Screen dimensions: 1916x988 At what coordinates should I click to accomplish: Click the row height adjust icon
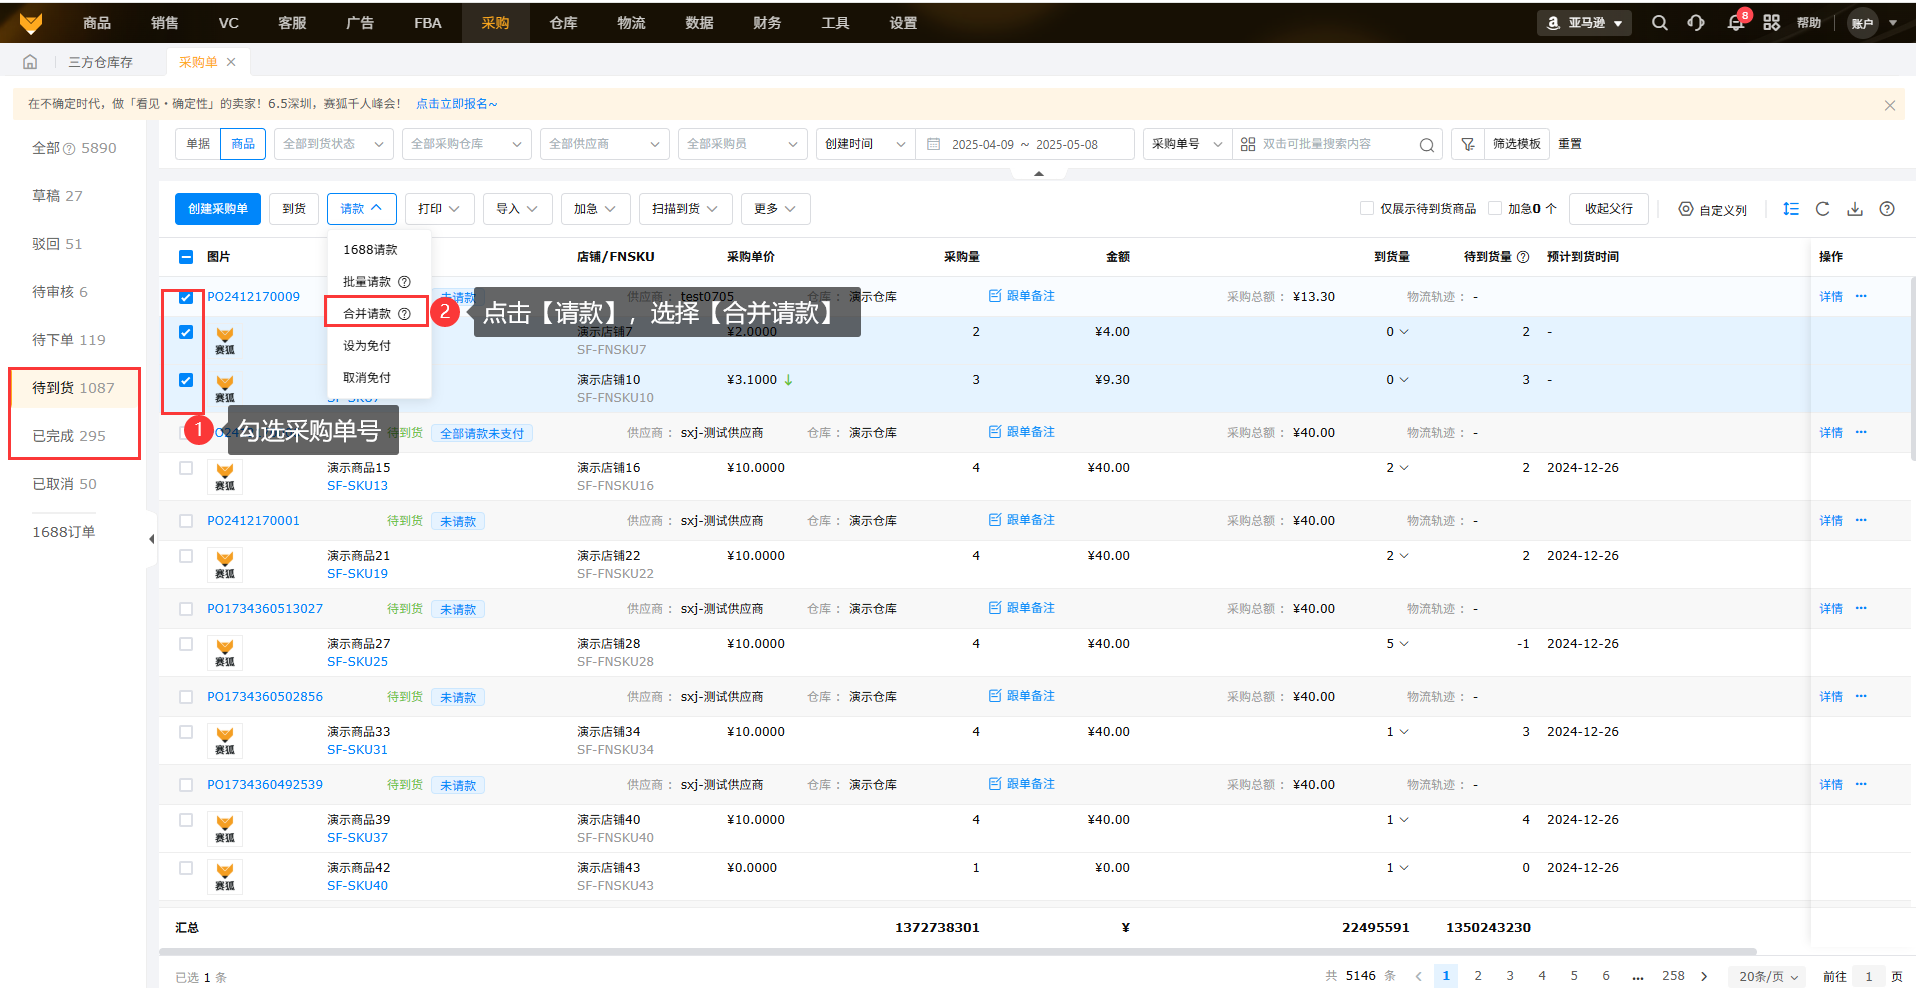(1790, 209)
